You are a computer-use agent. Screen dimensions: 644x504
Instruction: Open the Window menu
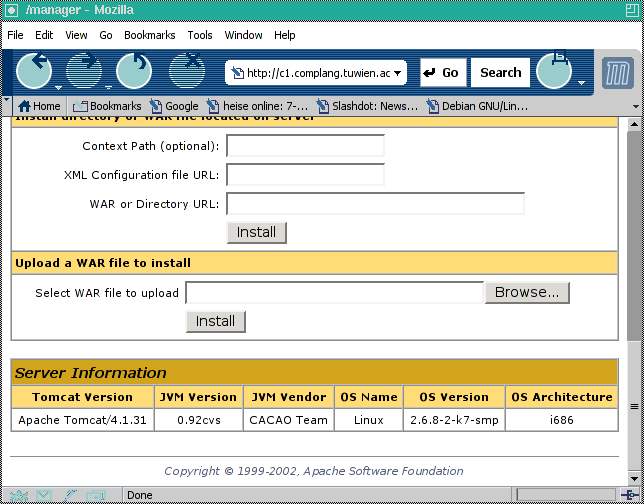[243, 35]
